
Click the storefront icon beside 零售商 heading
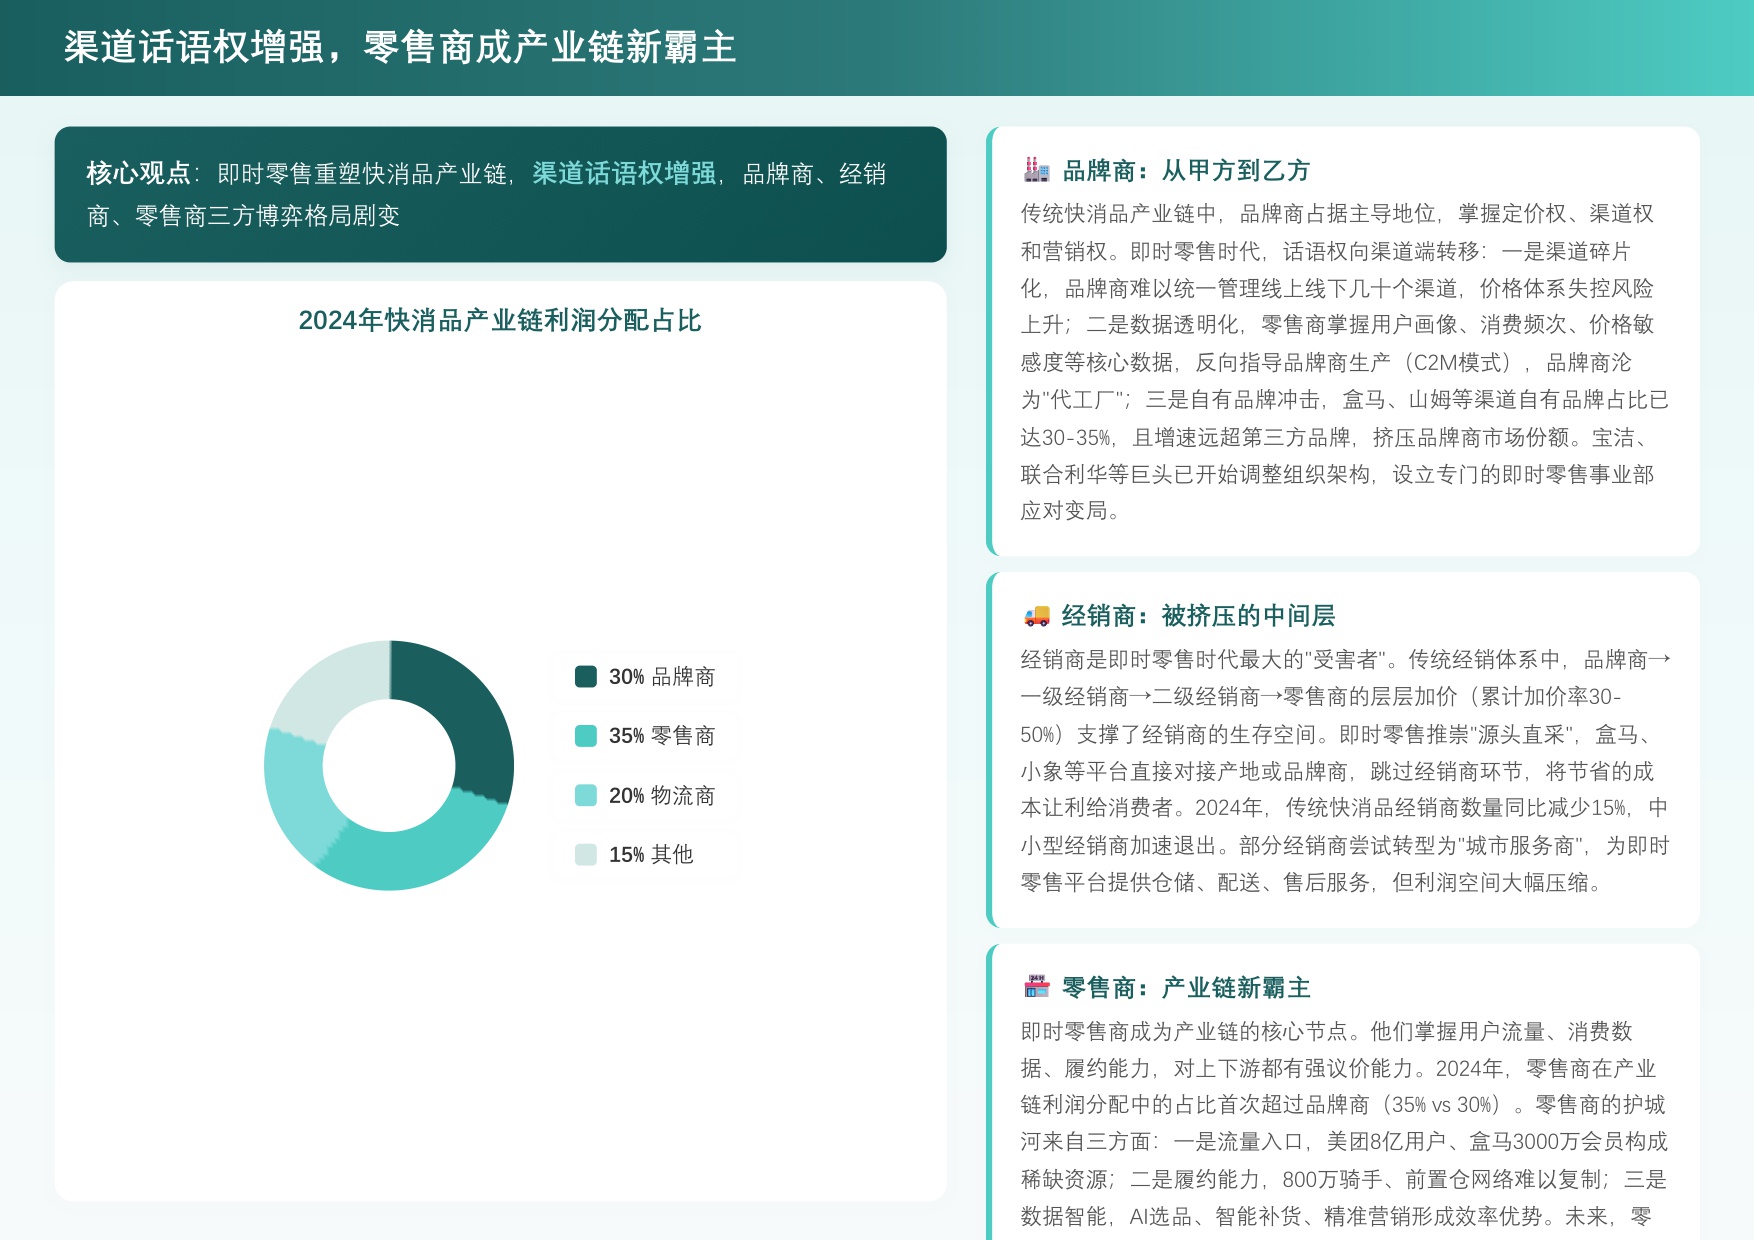(1038, 986)
